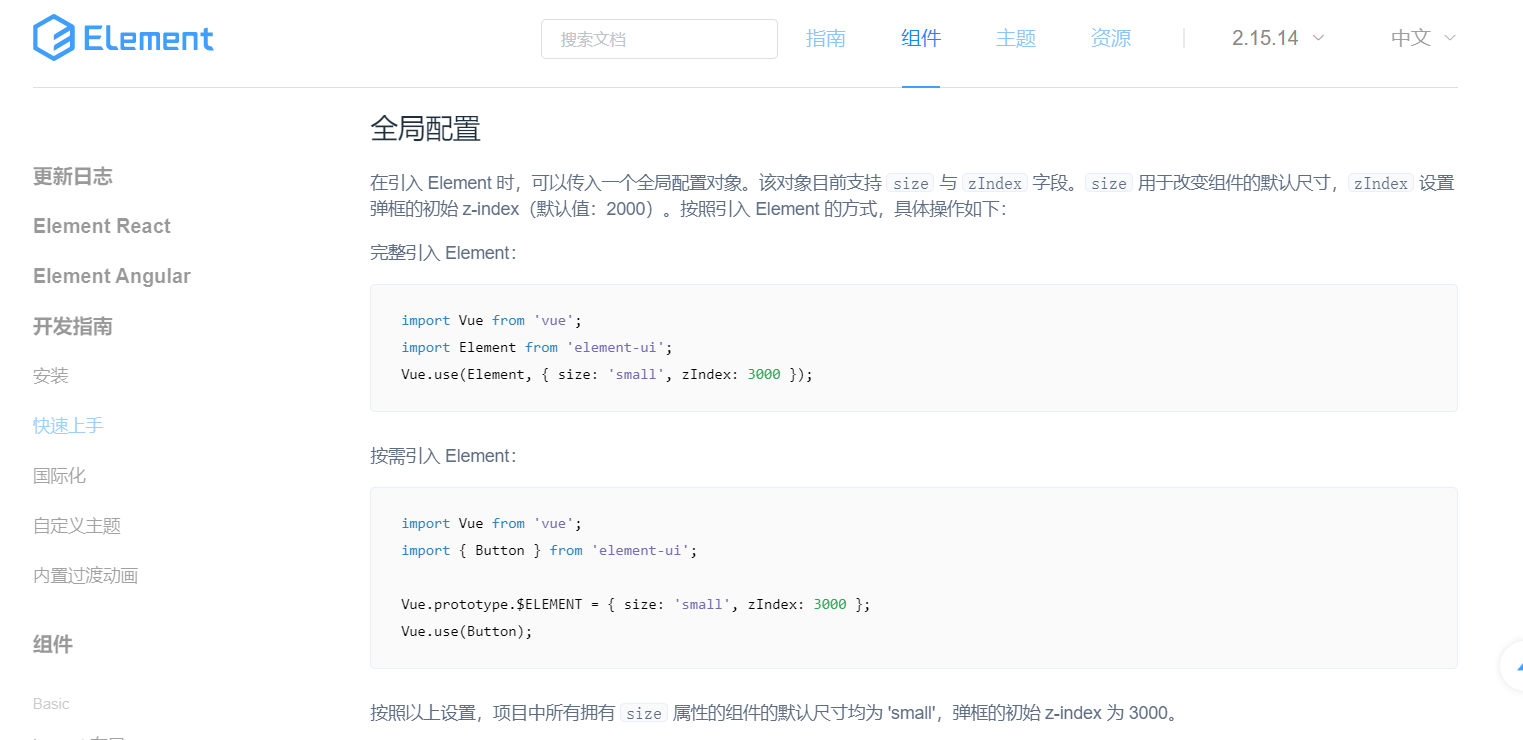Open 更新日志 in the sidebar
The image size is (1523, 740).
click(73, 176)
